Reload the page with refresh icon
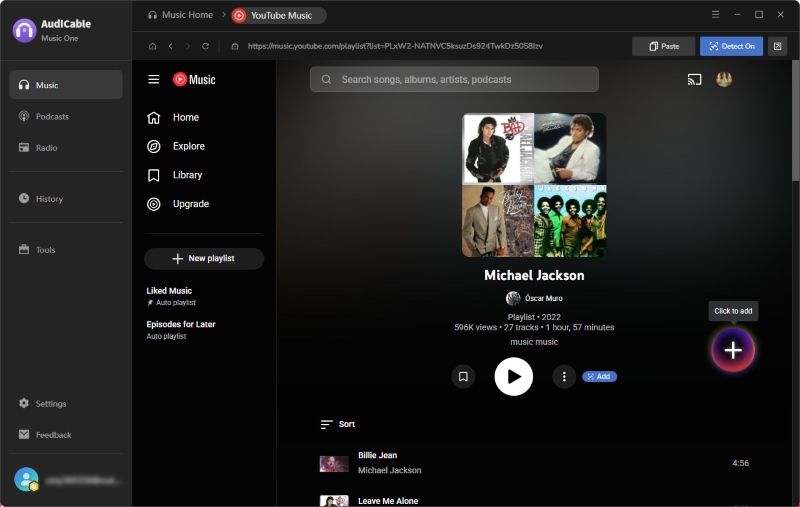This screenshot has width=800, height=507. point(205,46)
